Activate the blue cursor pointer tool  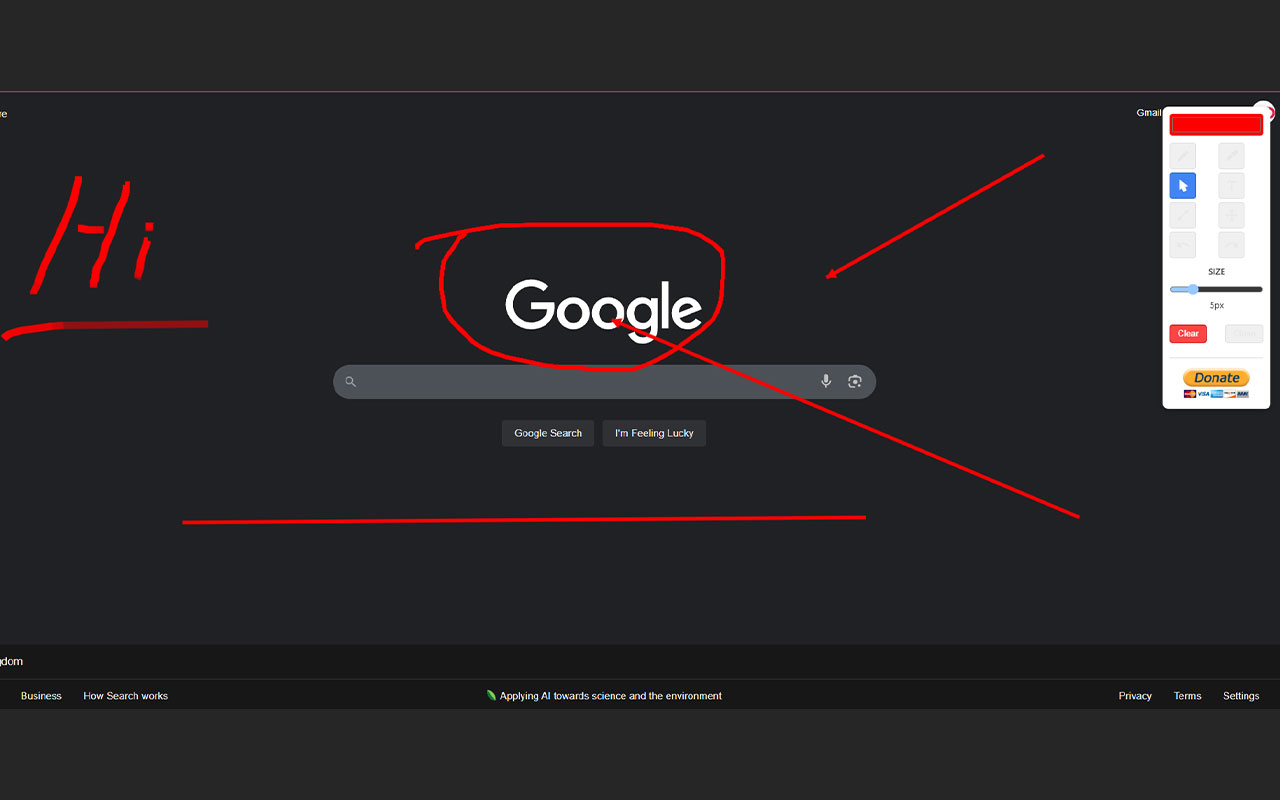point(1183,186)
